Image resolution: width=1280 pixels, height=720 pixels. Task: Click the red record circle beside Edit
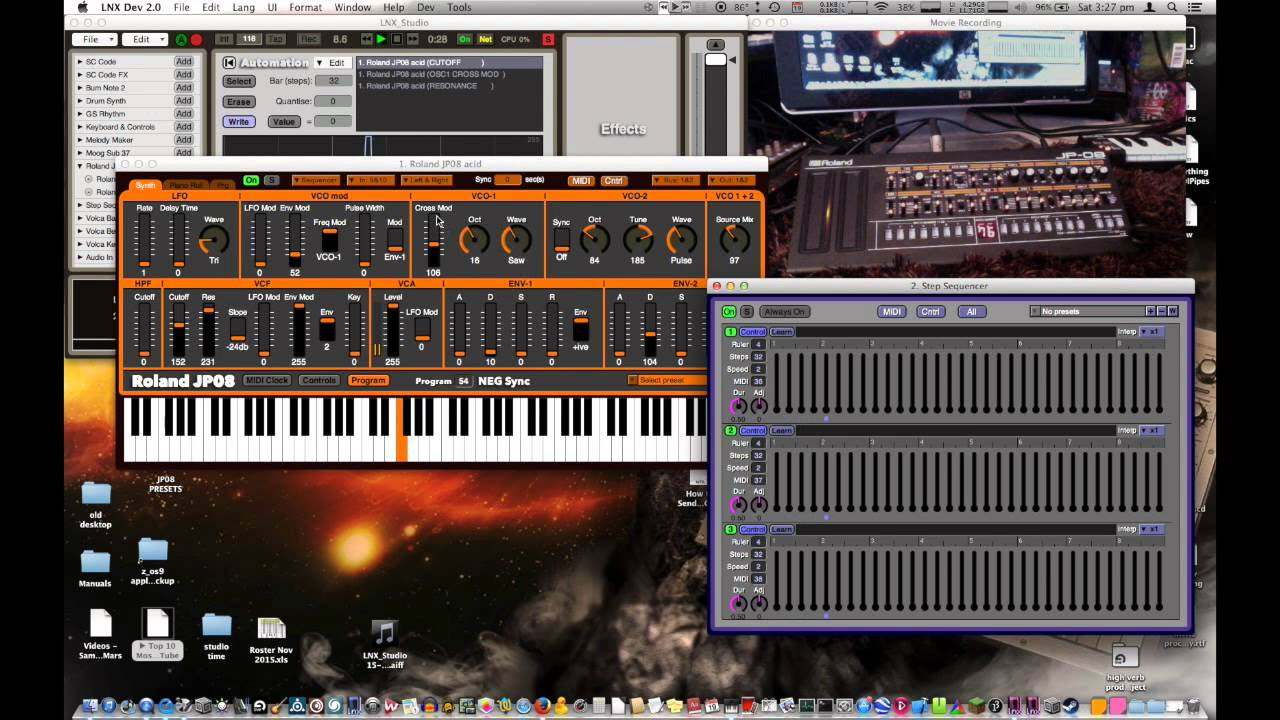(x=196, y=40)
